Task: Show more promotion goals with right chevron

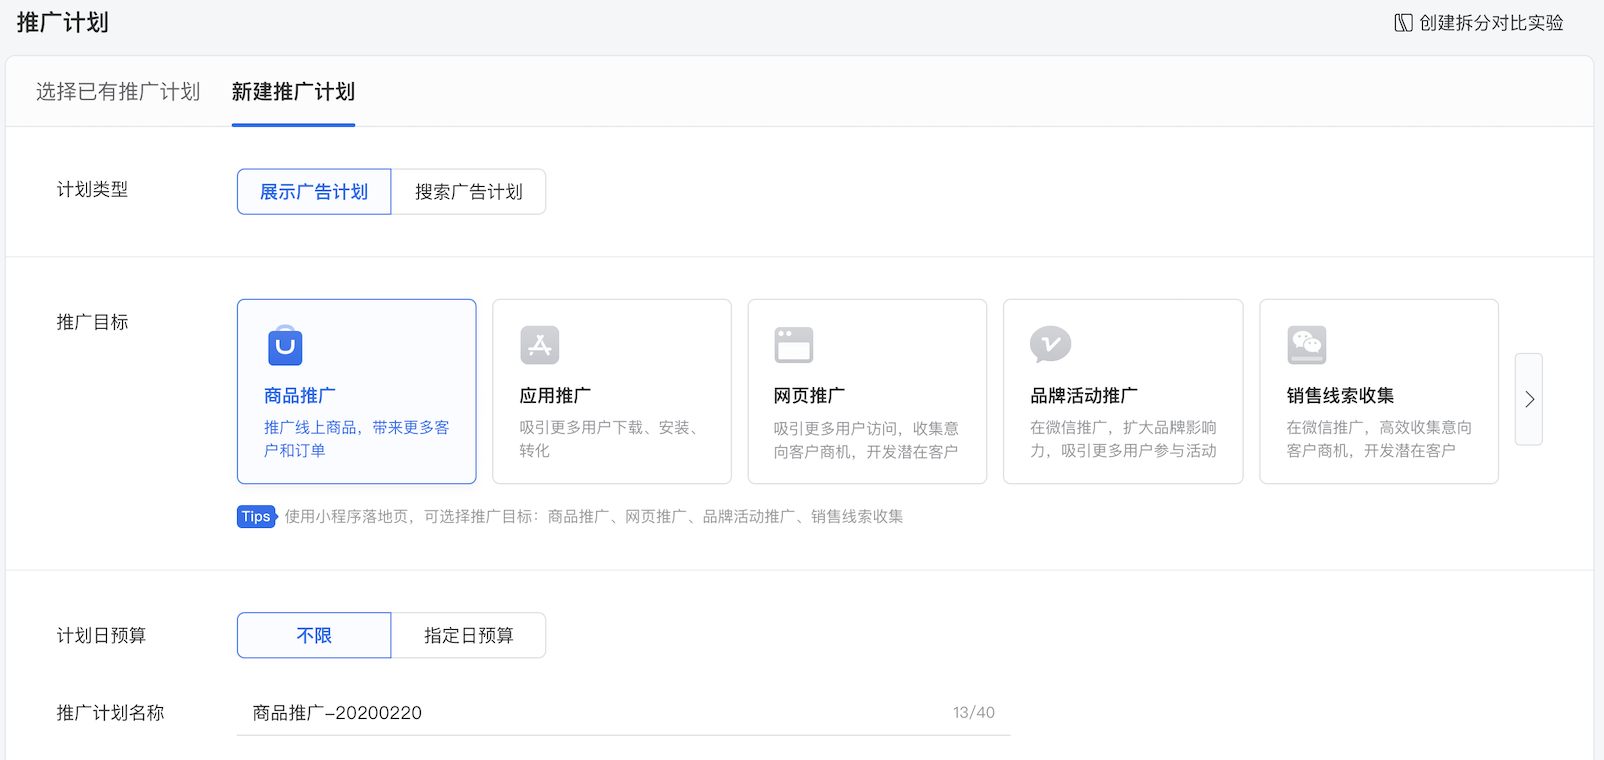Action: tap(1529, 399)
